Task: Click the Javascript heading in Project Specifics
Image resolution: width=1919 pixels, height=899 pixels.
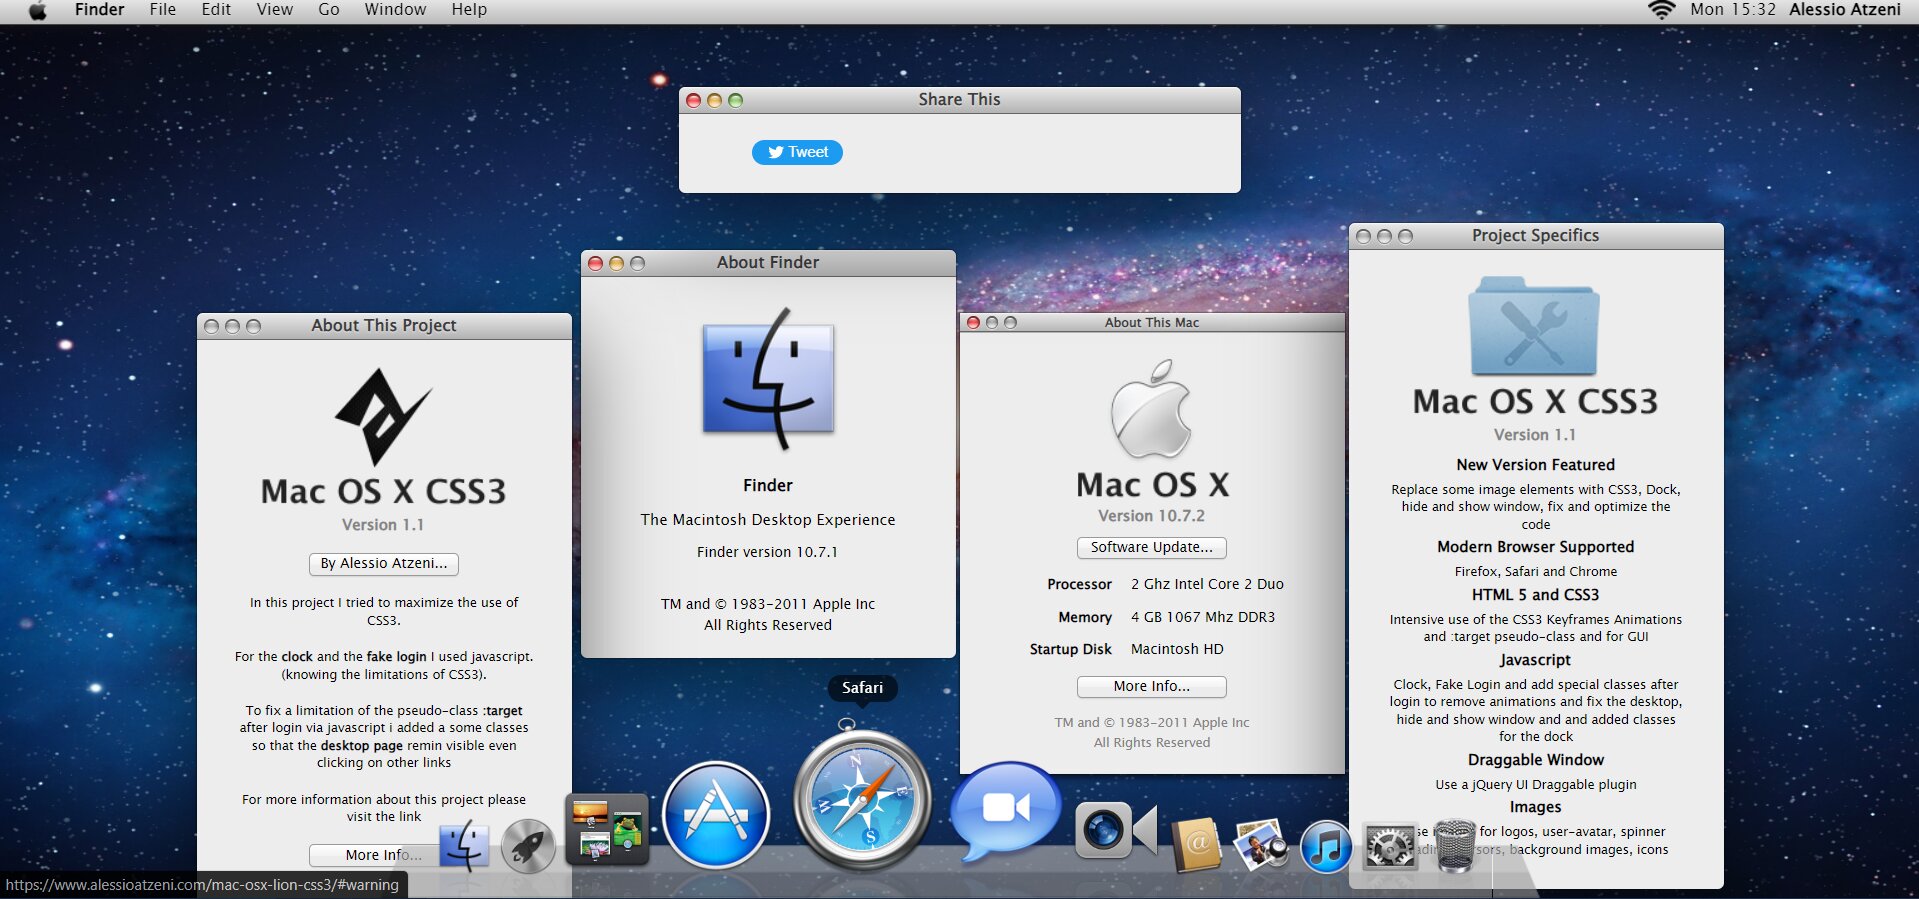Action: pos(1536,660)
